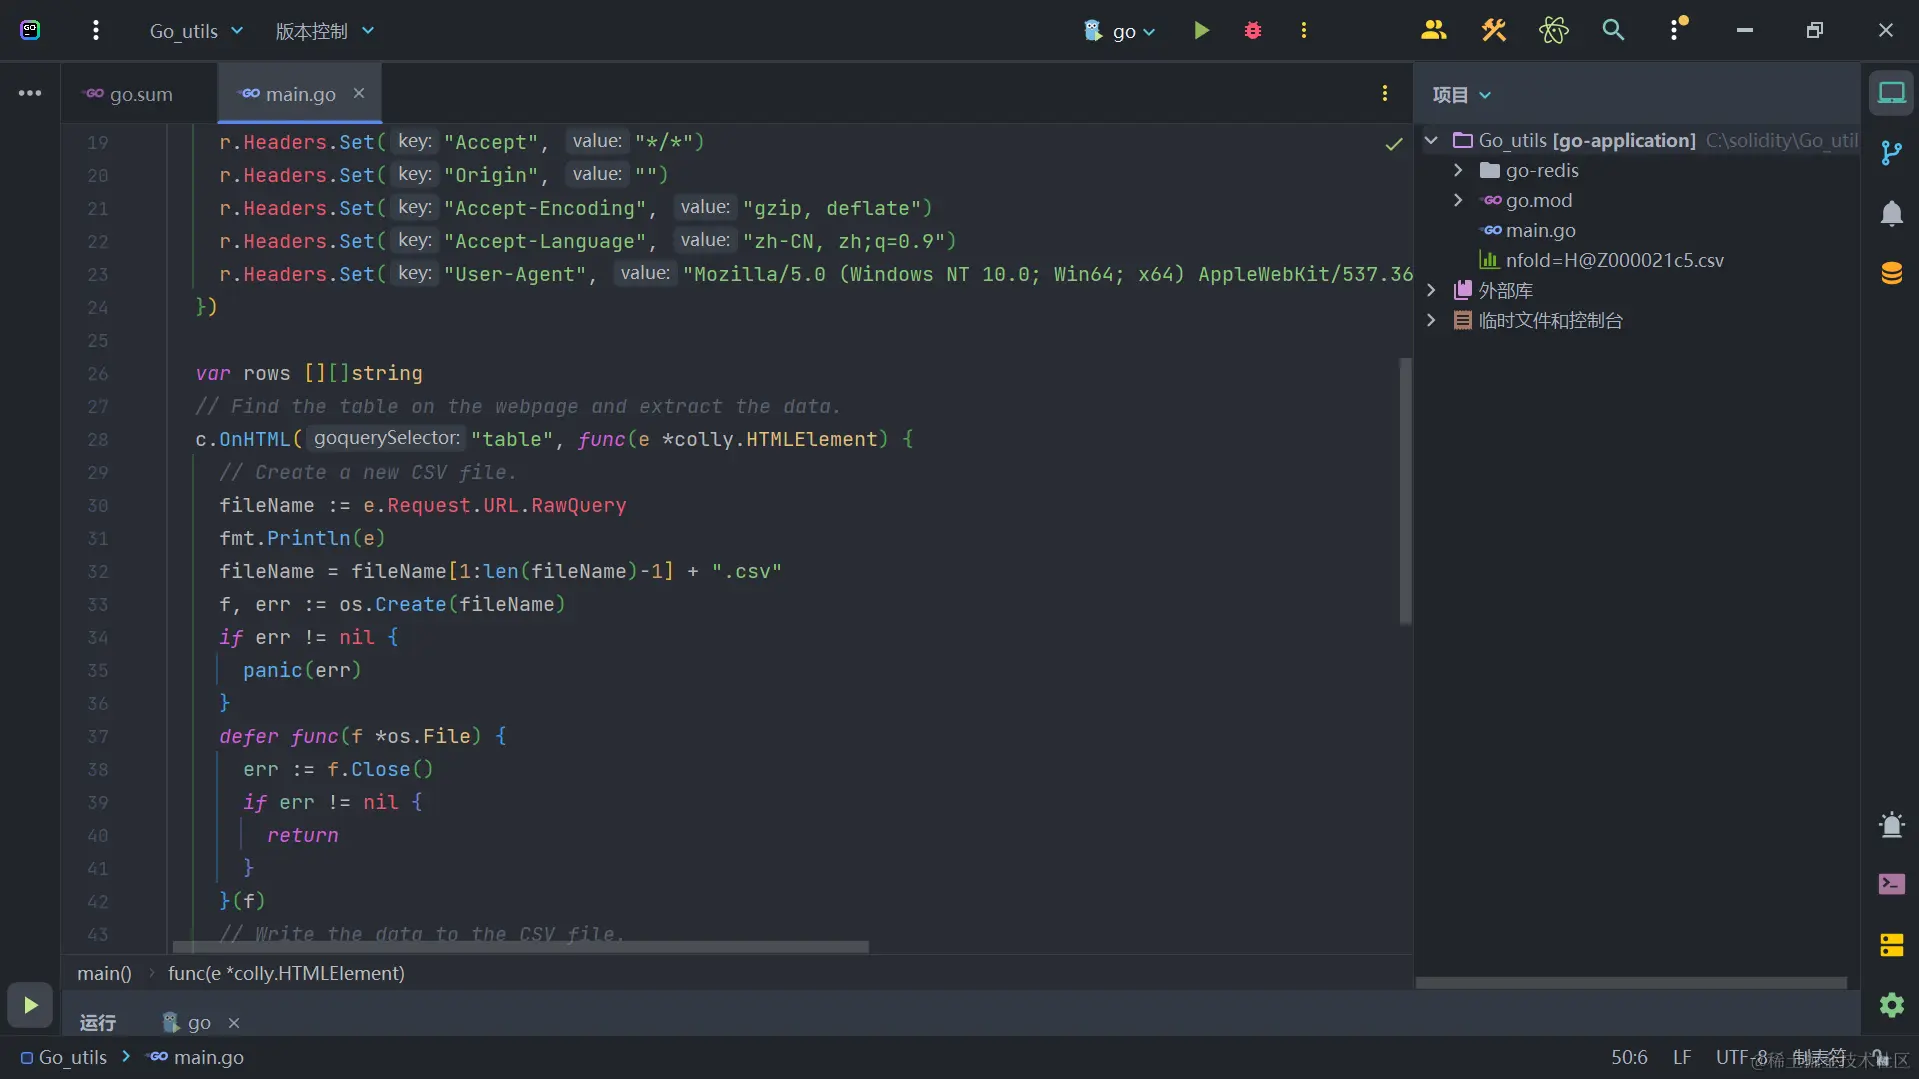The height and width of the screenshot is (1079, 1919).
Task: Collapse the Go_utils root folder
Action: point(1431,140)
